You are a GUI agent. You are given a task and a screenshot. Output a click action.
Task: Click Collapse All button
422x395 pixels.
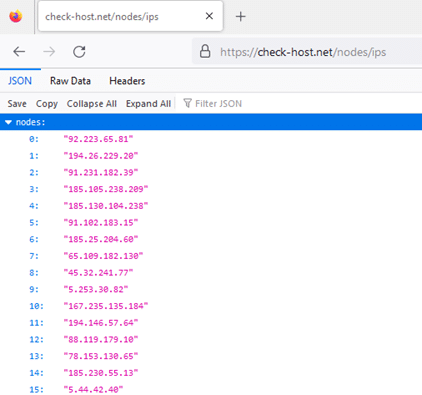92,104
